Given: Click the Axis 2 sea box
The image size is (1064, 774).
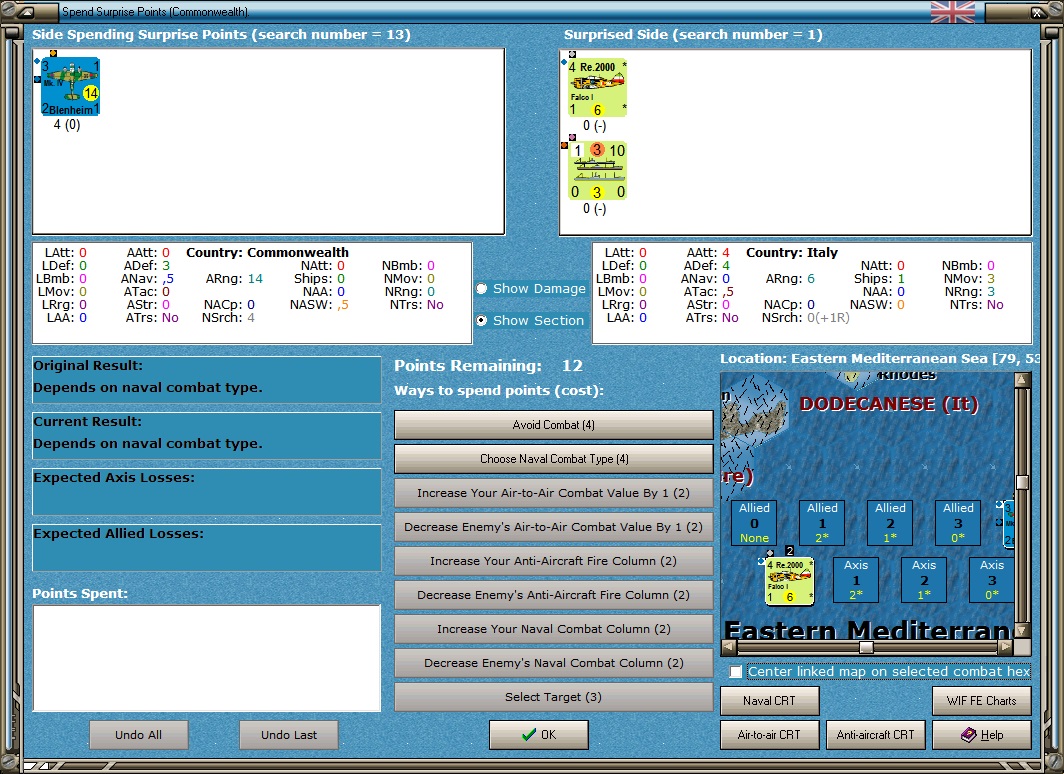Looking at the screenshot, I should point(924,580).
